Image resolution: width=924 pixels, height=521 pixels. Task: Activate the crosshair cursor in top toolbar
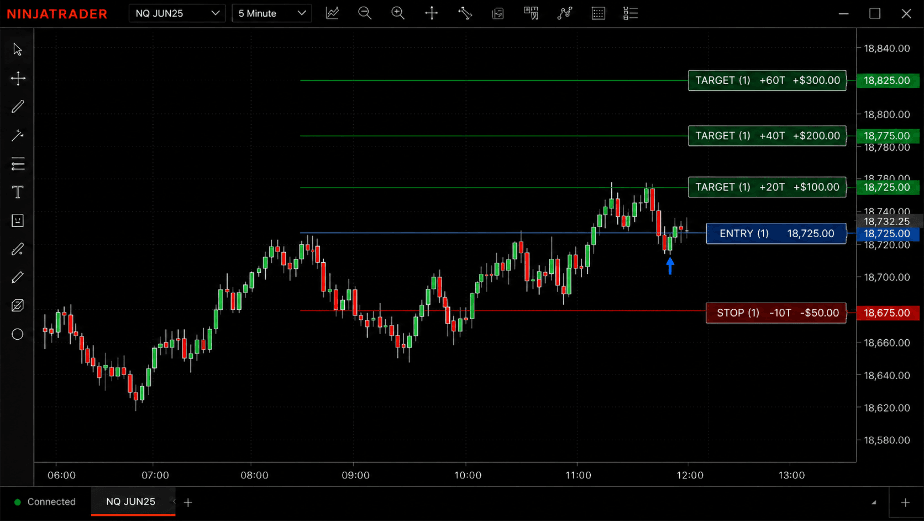pos(431,13)
